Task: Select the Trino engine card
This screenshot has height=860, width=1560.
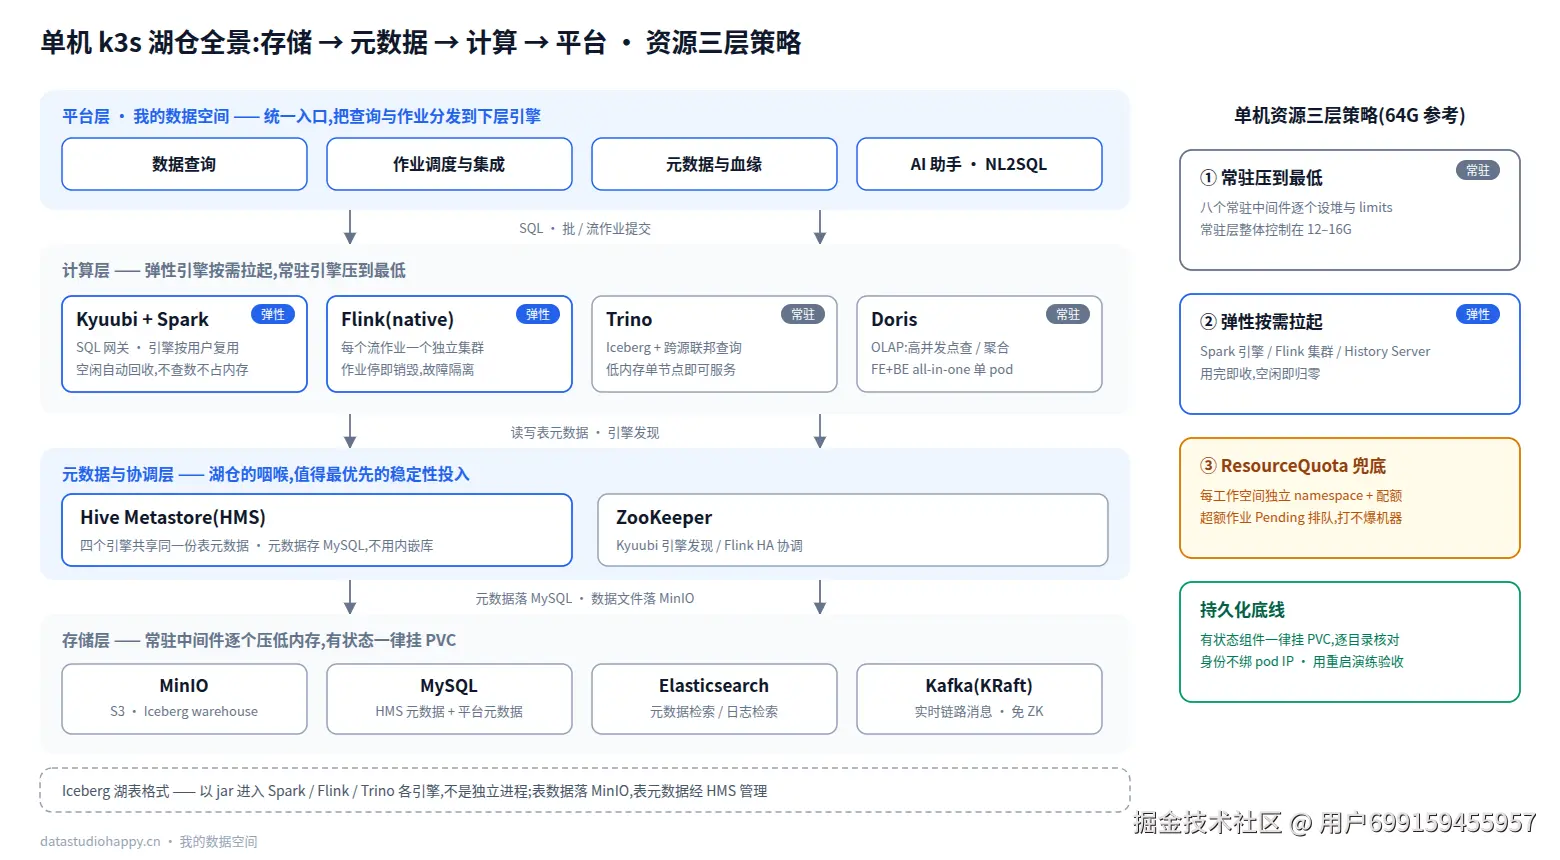Action: pos(714,344)
